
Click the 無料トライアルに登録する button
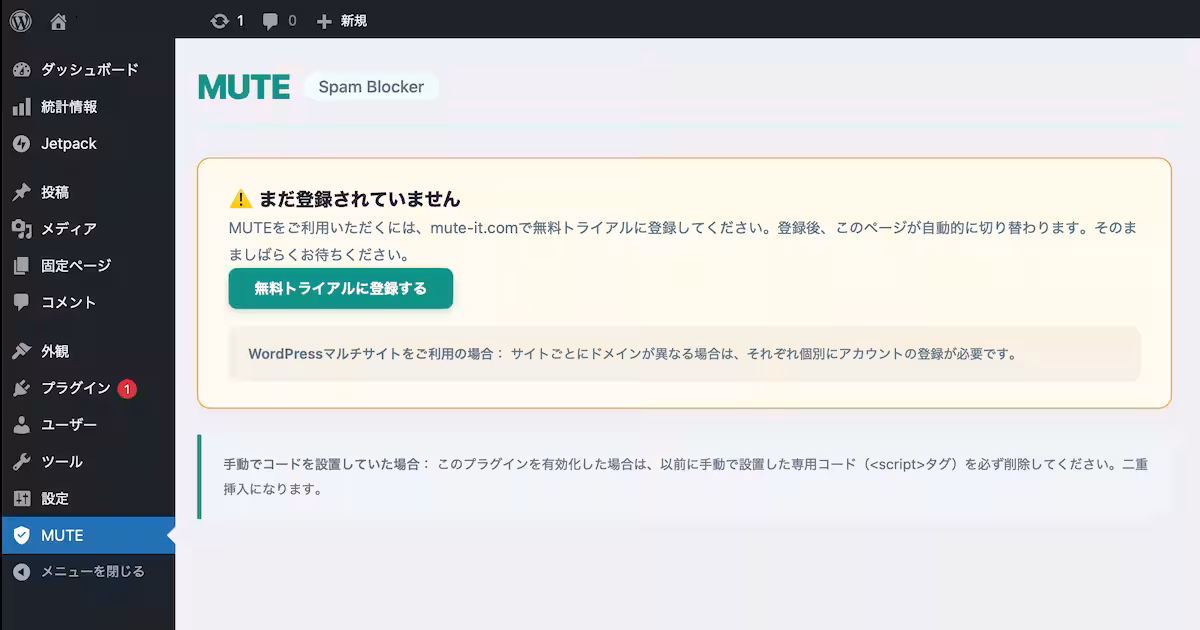(x=341, y=288)
